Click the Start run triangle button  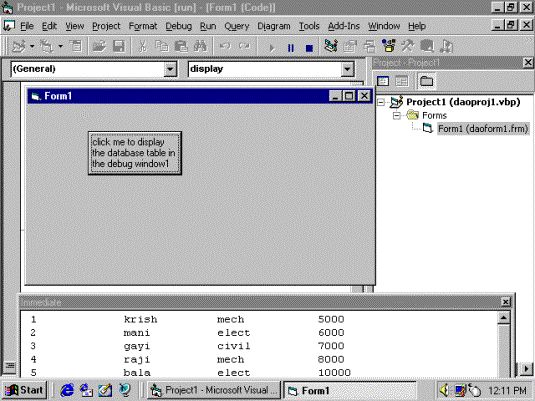pos(272,47)
